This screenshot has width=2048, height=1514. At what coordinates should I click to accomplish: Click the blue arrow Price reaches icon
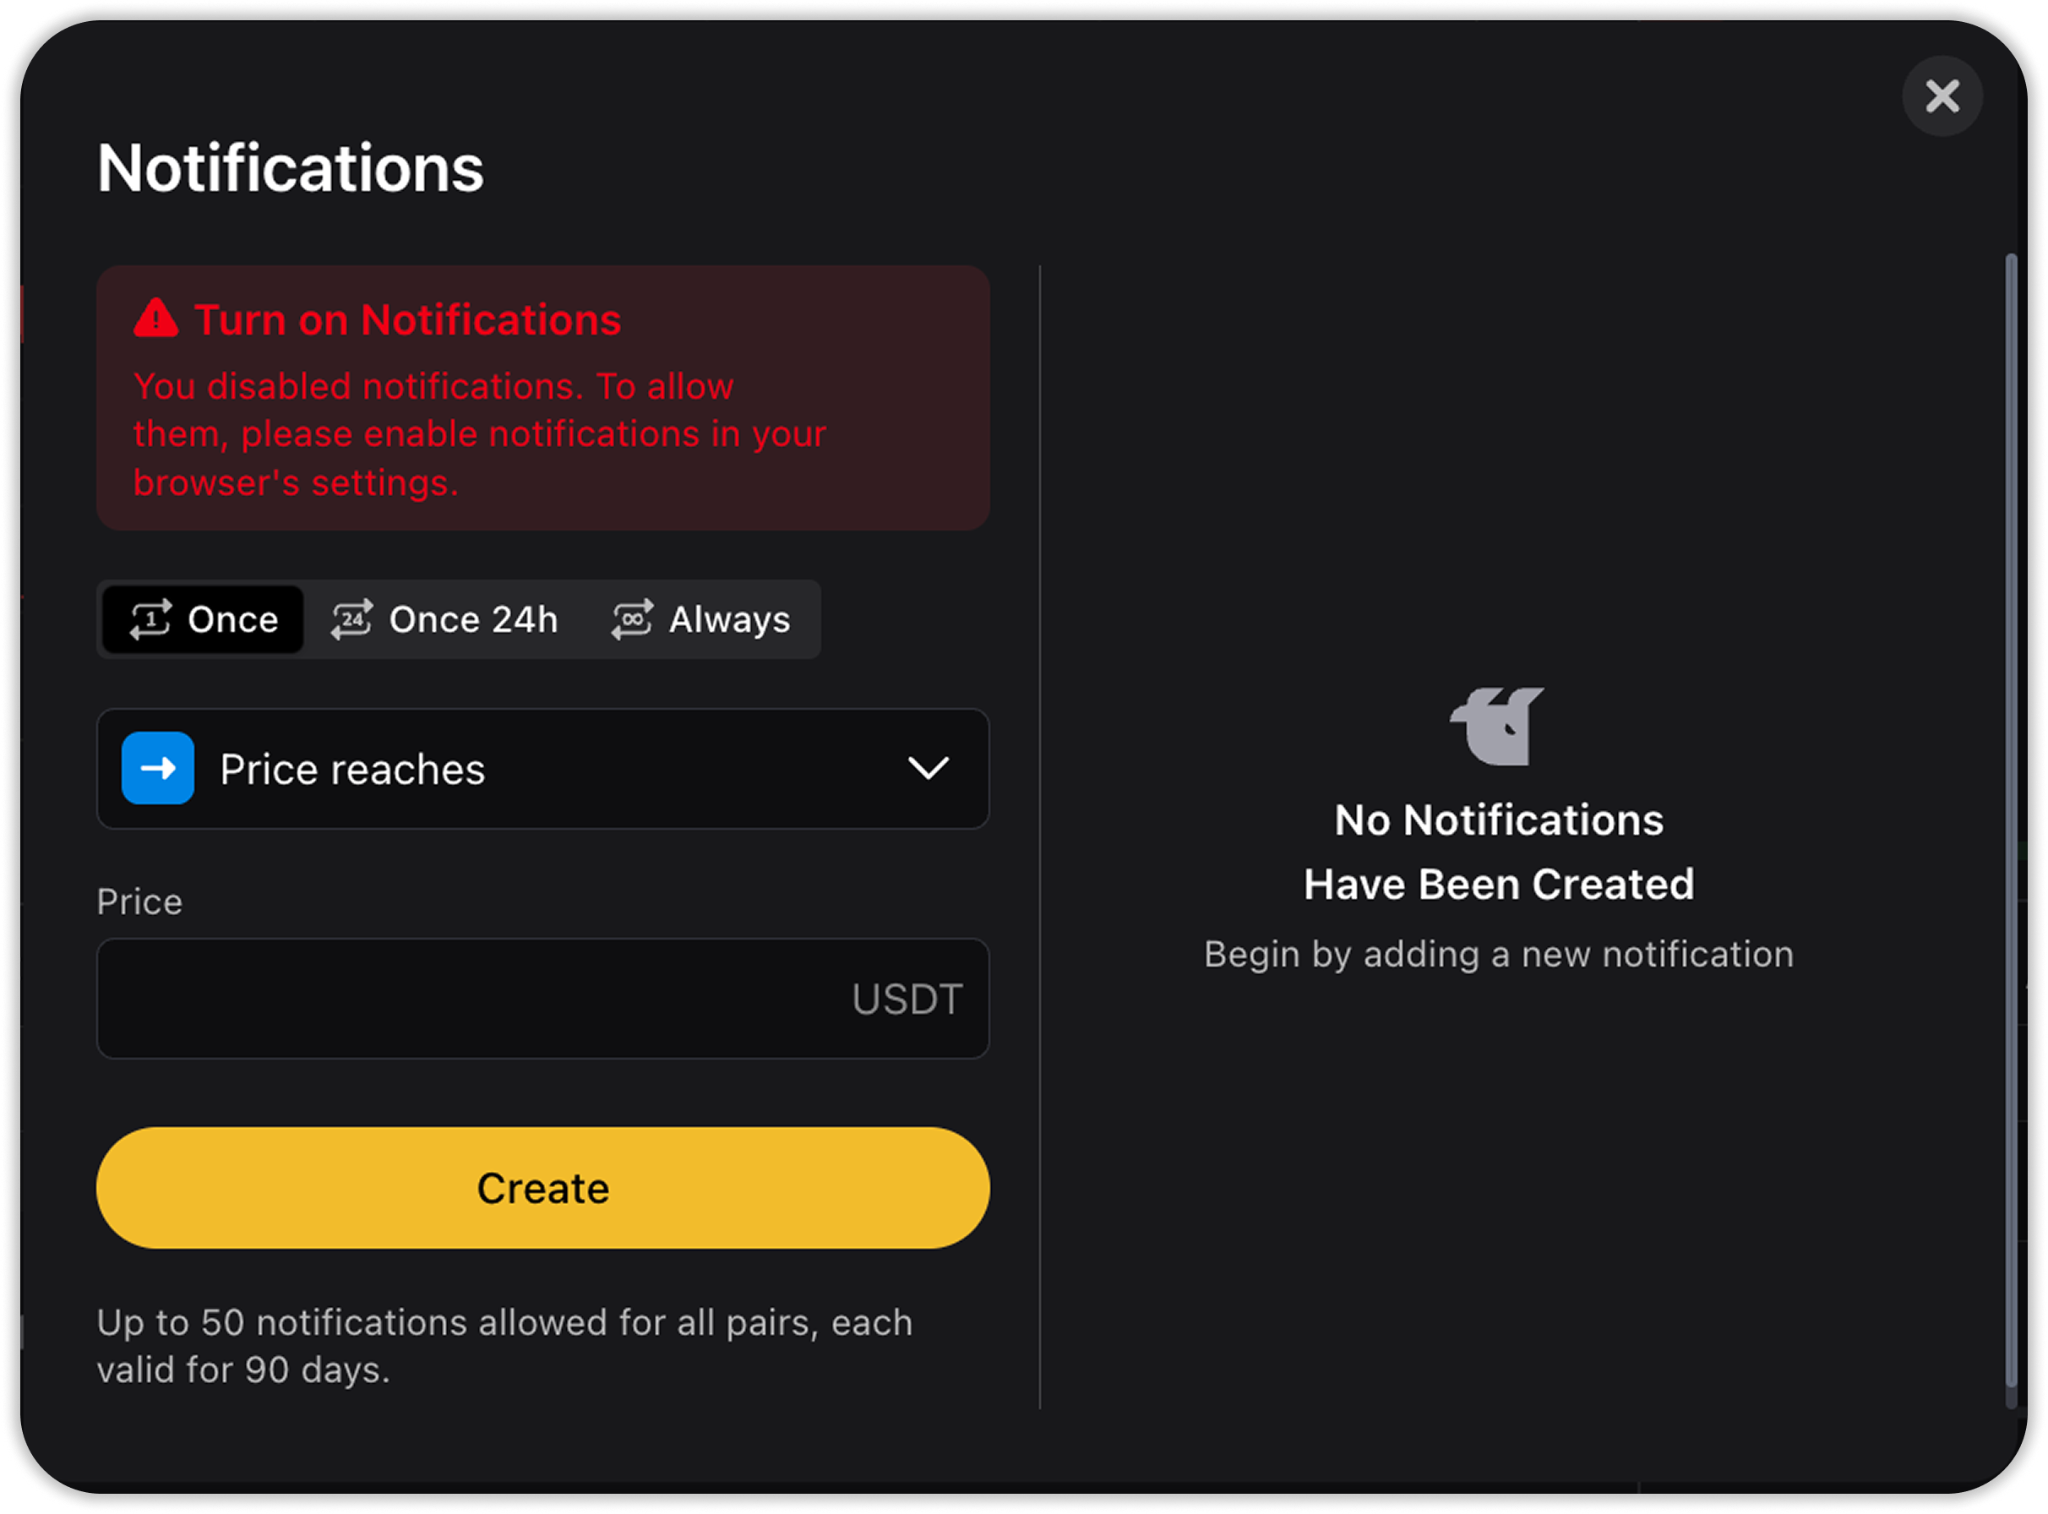(158, 768)
